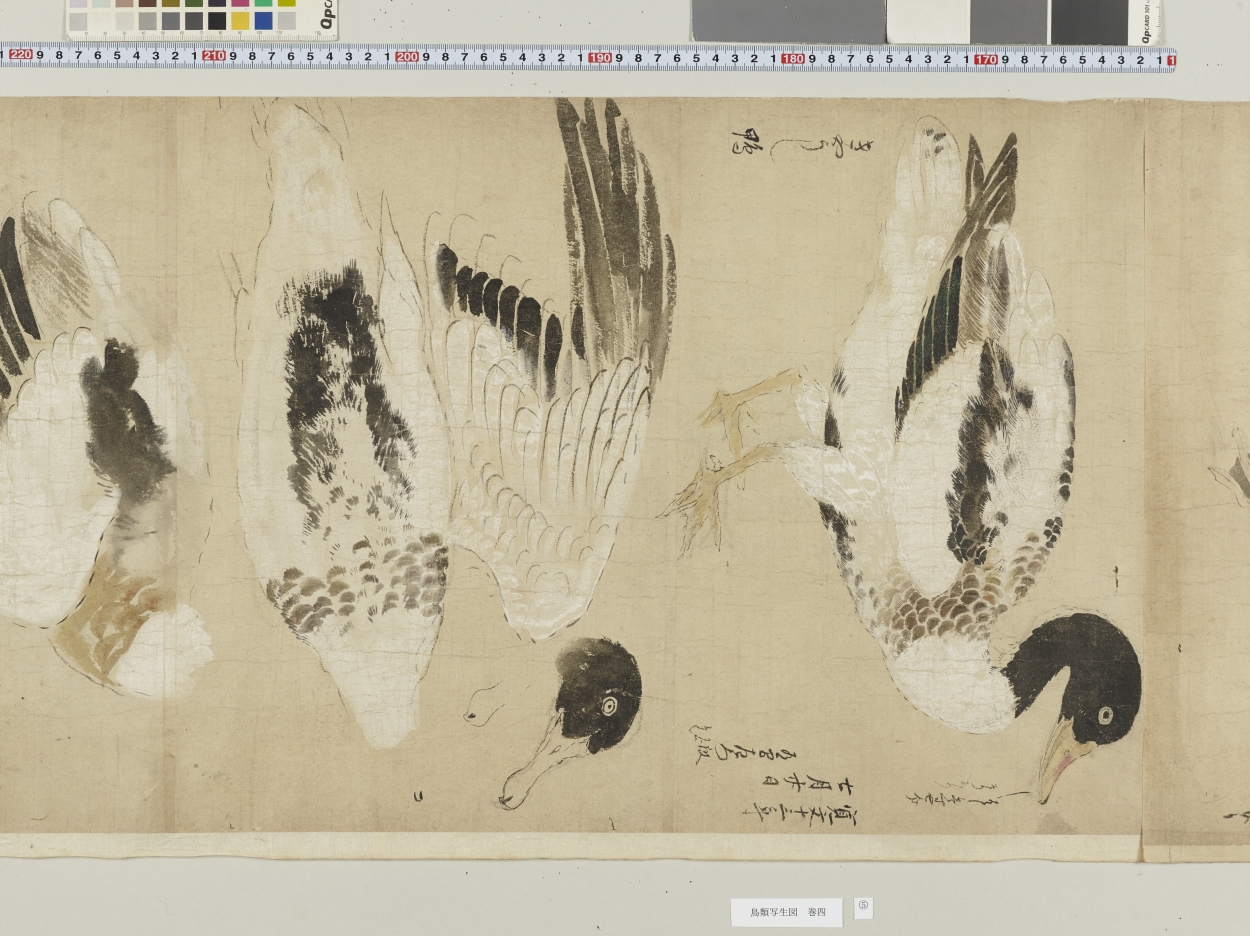The width and height of the screenshot is (1250, 936).
Task: Select the white patch on the gray card
Action: [x=928, y=21]
